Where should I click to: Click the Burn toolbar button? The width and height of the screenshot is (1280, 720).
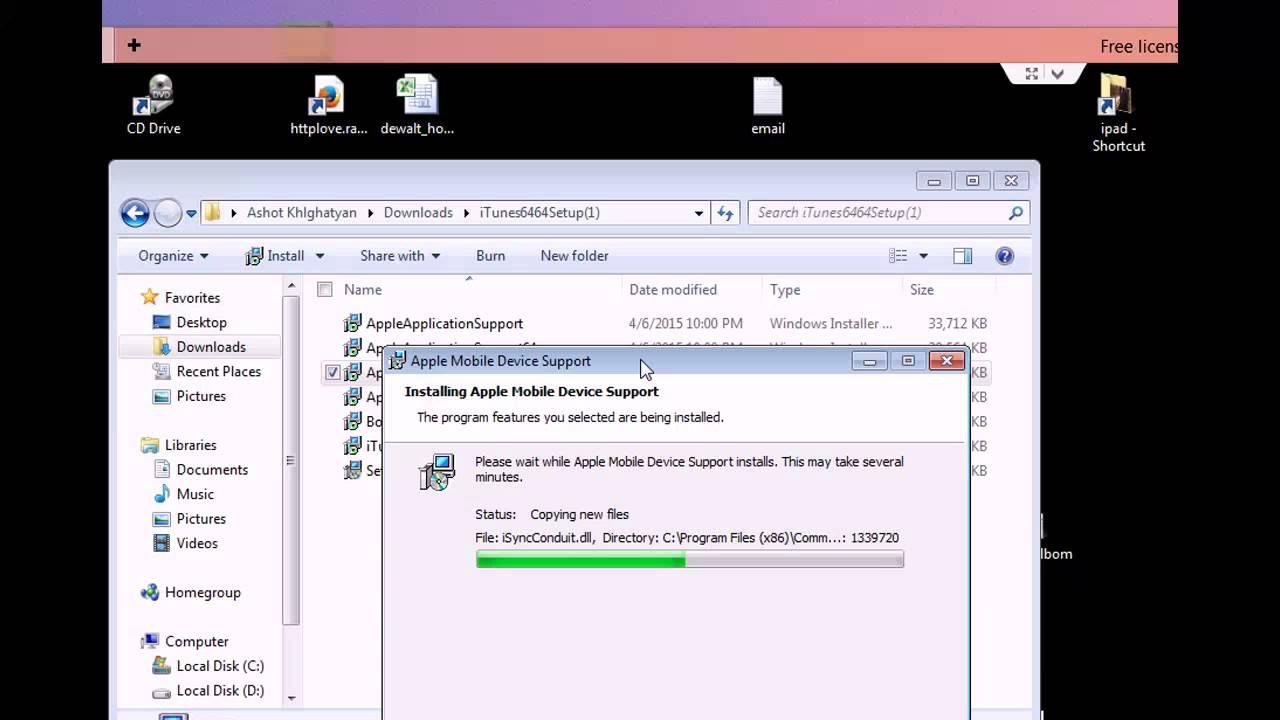click(x=490, y=256)
